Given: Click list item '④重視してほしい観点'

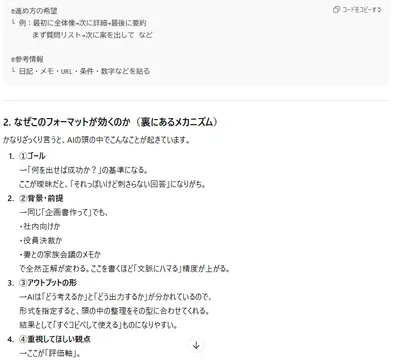Looking at the screenshot, I should [x=55, y=339].
